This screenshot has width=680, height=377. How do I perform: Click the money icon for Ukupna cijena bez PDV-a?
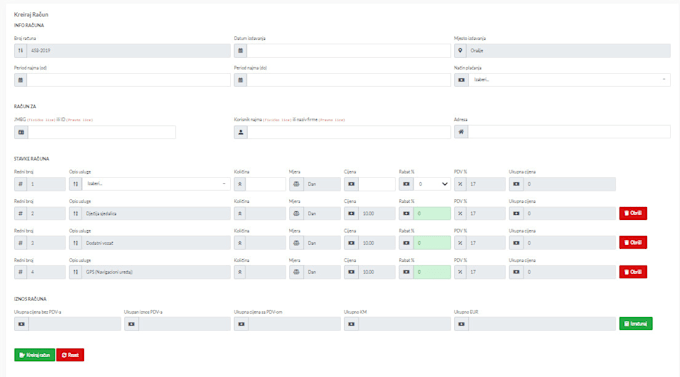point(21,324)
